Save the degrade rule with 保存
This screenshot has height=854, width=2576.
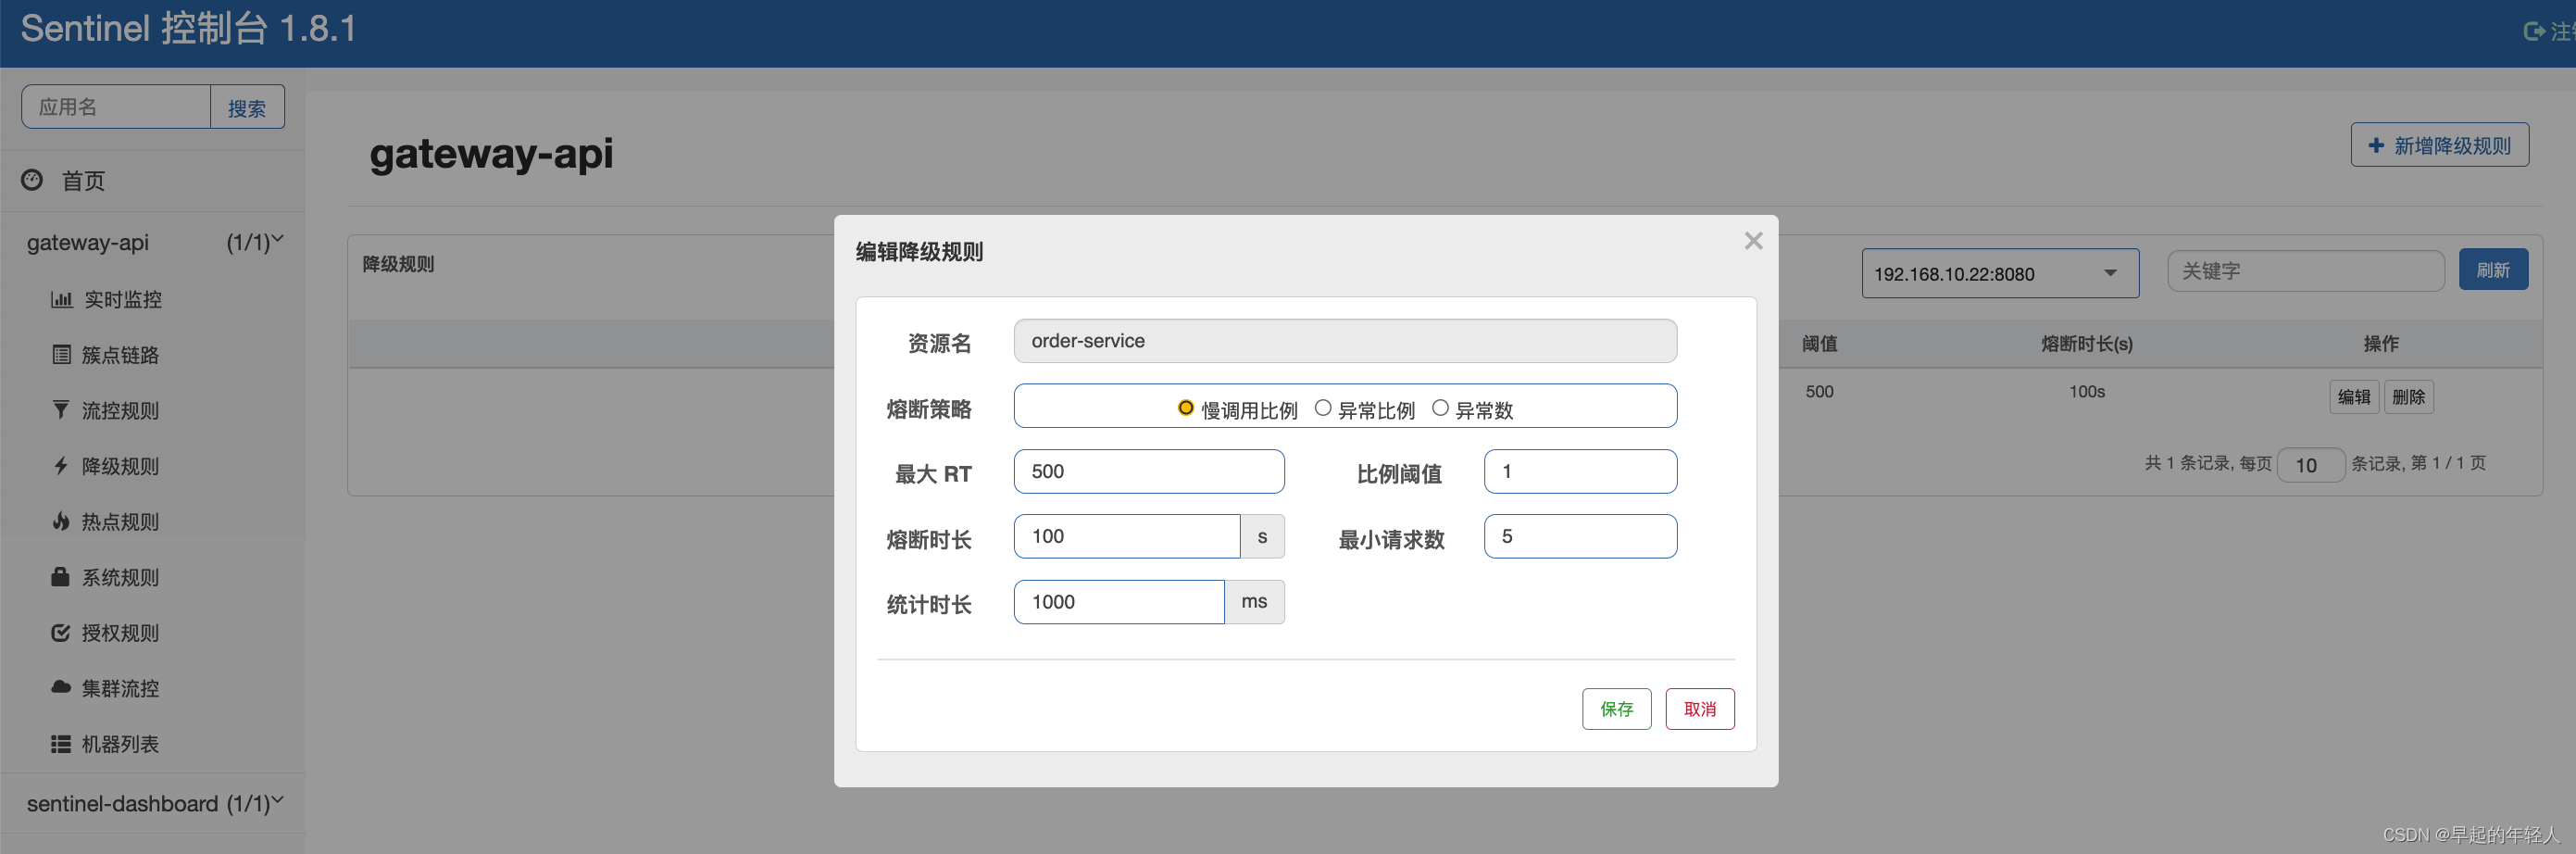tap(1616, 708)
